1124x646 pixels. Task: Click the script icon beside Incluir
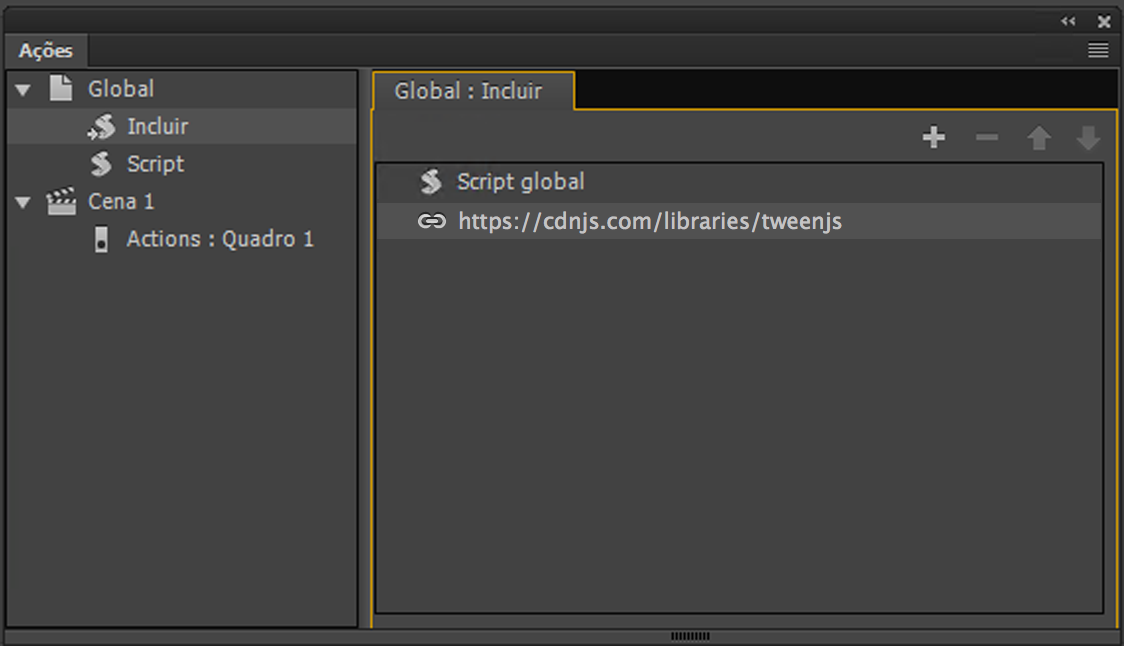coord(101,126)
